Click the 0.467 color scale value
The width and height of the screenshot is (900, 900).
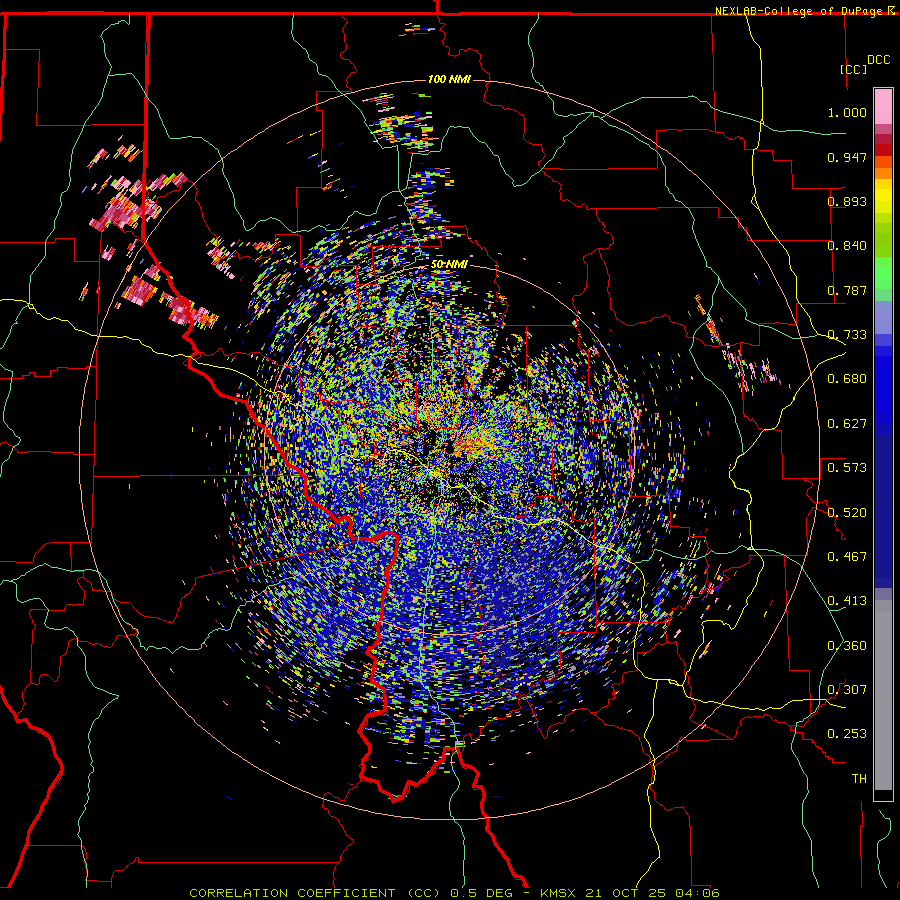tap(847, 557)
